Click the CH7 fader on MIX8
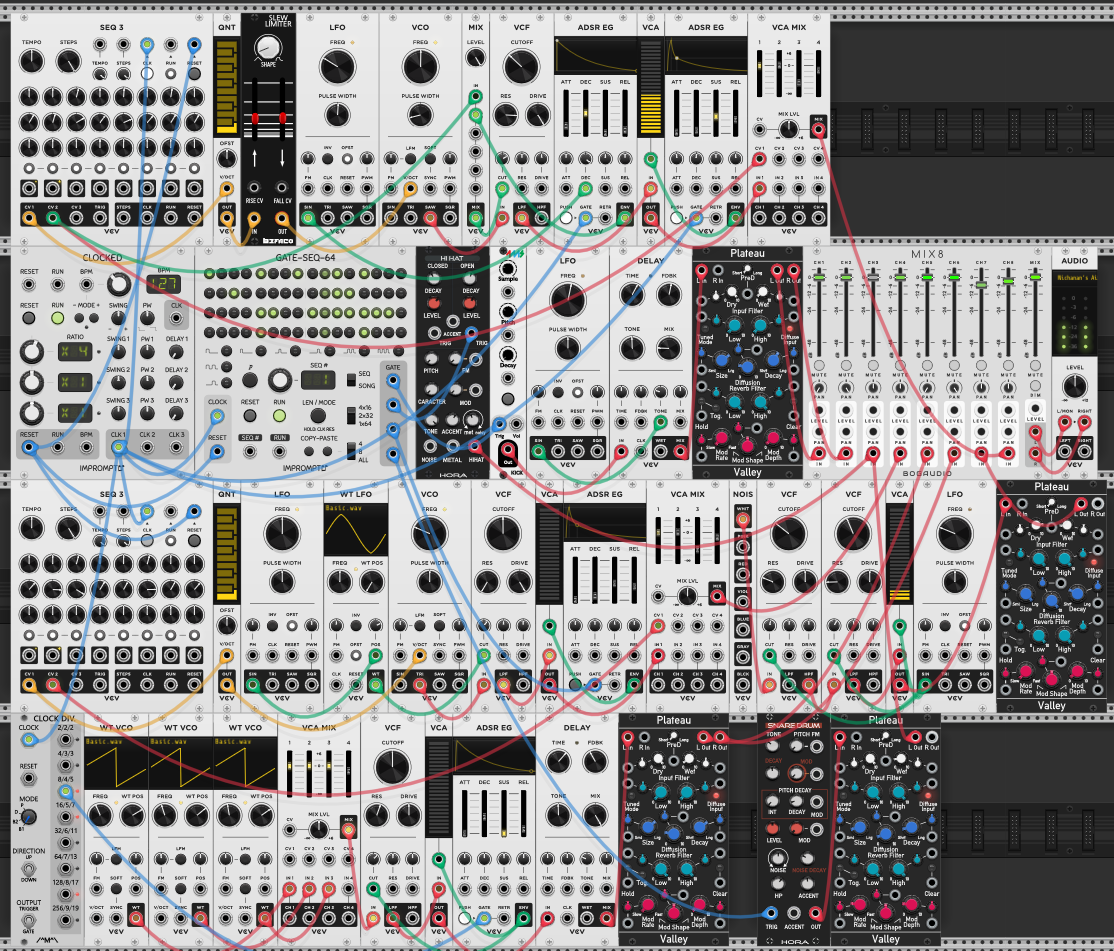Viewport: 1114px width, 951px height. tap(981, 284)
